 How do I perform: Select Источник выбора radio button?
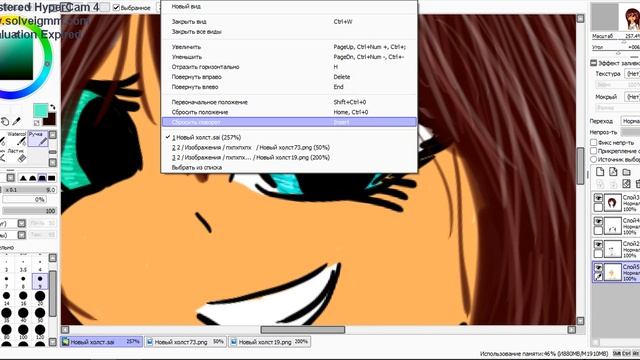point(593,160)
